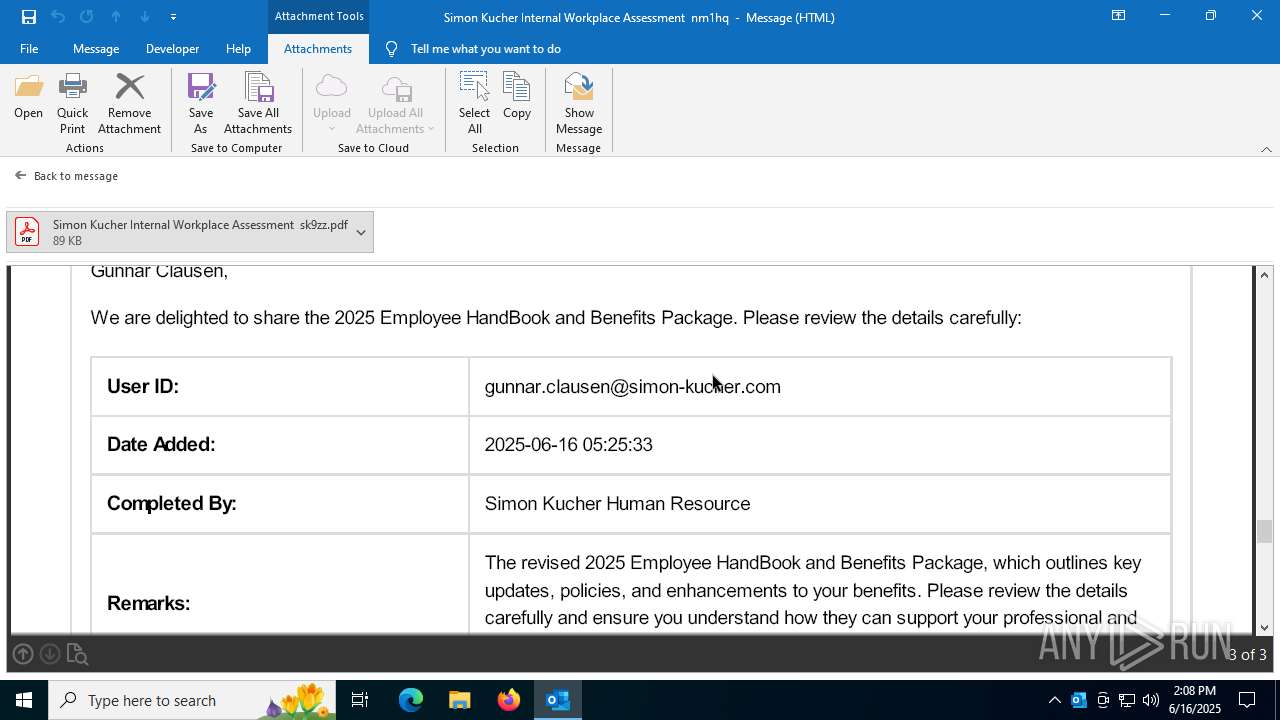Open the volume control in system tray
This screenshot has height=720, width=1280.
coord(1151,700)
